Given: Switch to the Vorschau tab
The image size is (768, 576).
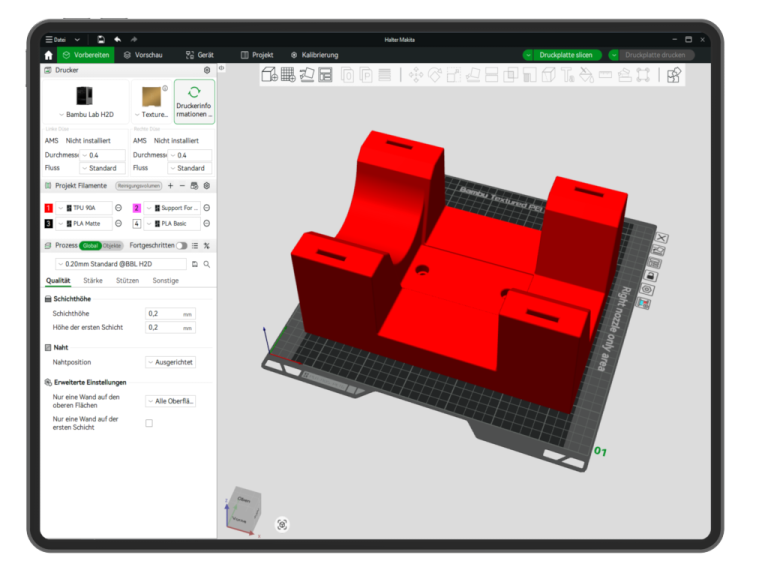Looking at the screenshot, I should coord(142,55).
